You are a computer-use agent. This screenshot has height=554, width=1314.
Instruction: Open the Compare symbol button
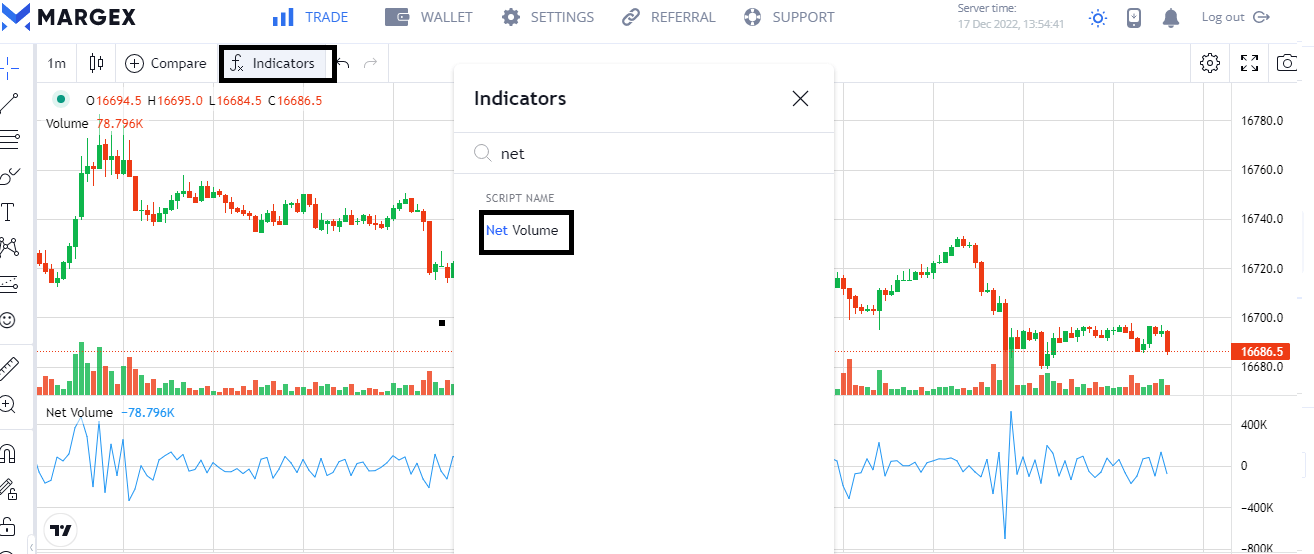166,63
